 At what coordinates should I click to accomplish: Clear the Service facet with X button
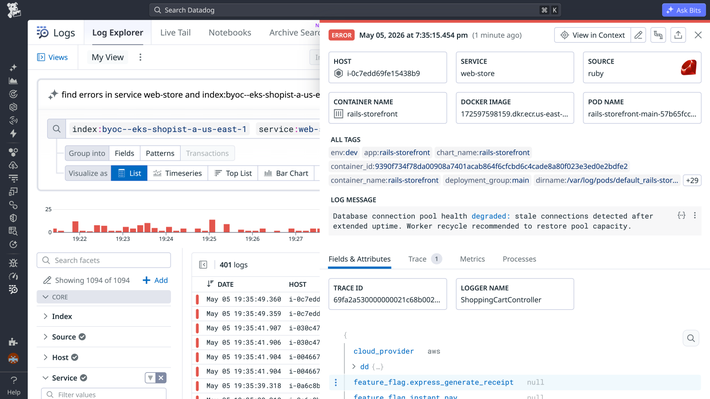click(161, 378)
